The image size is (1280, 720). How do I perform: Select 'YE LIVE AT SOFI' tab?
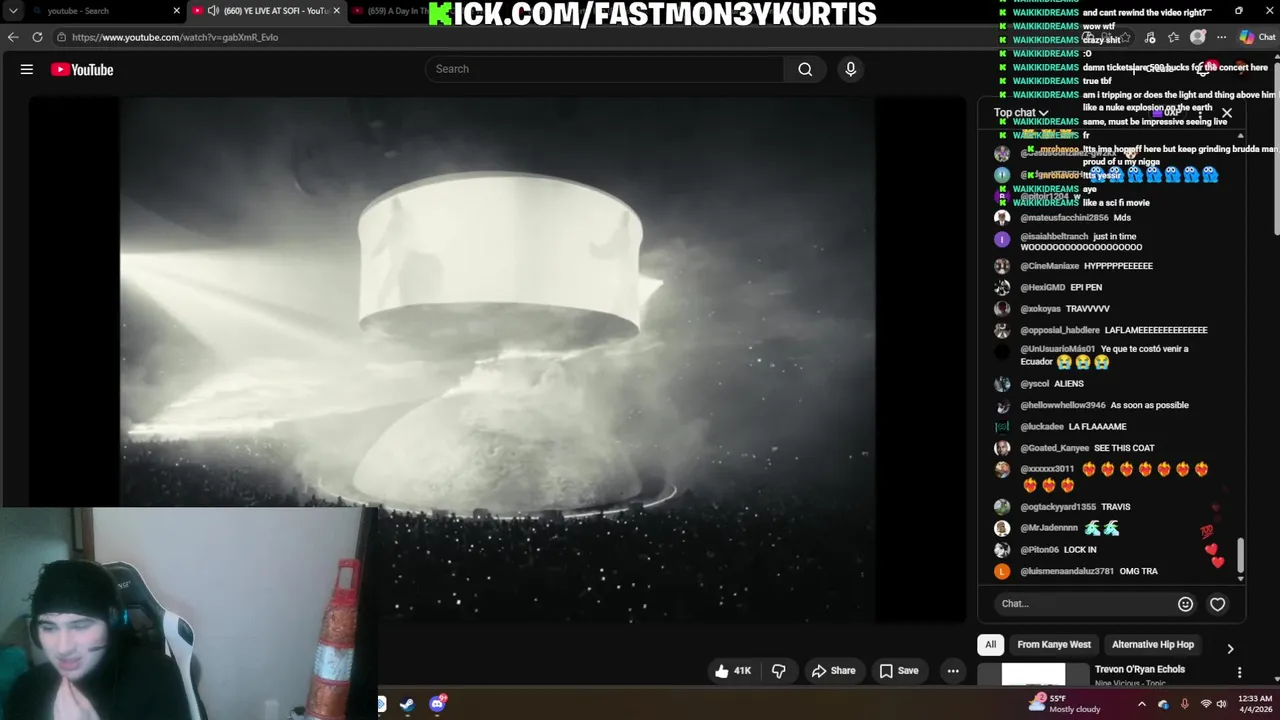pos(268,11)
